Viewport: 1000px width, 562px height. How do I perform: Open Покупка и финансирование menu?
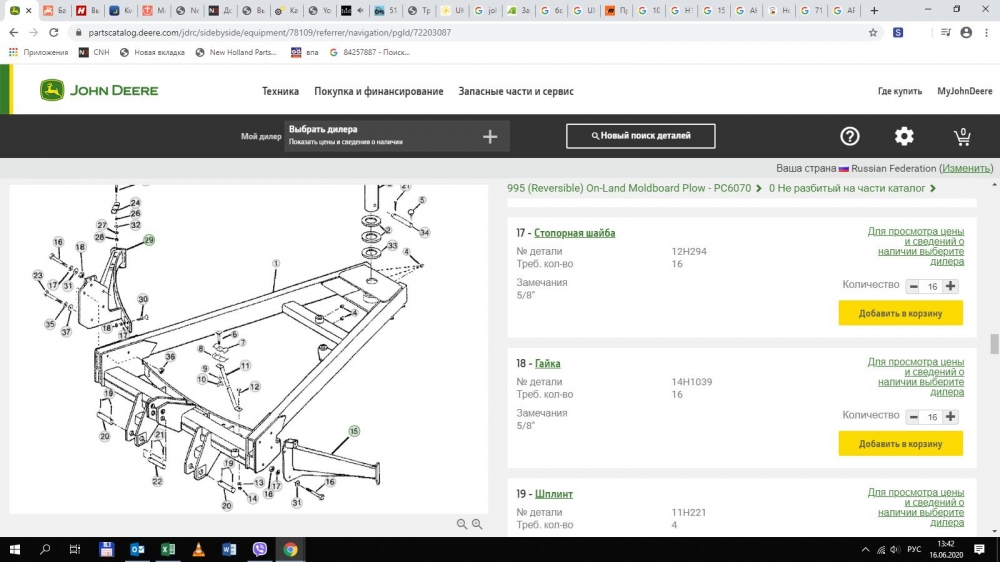pos(378,91)
